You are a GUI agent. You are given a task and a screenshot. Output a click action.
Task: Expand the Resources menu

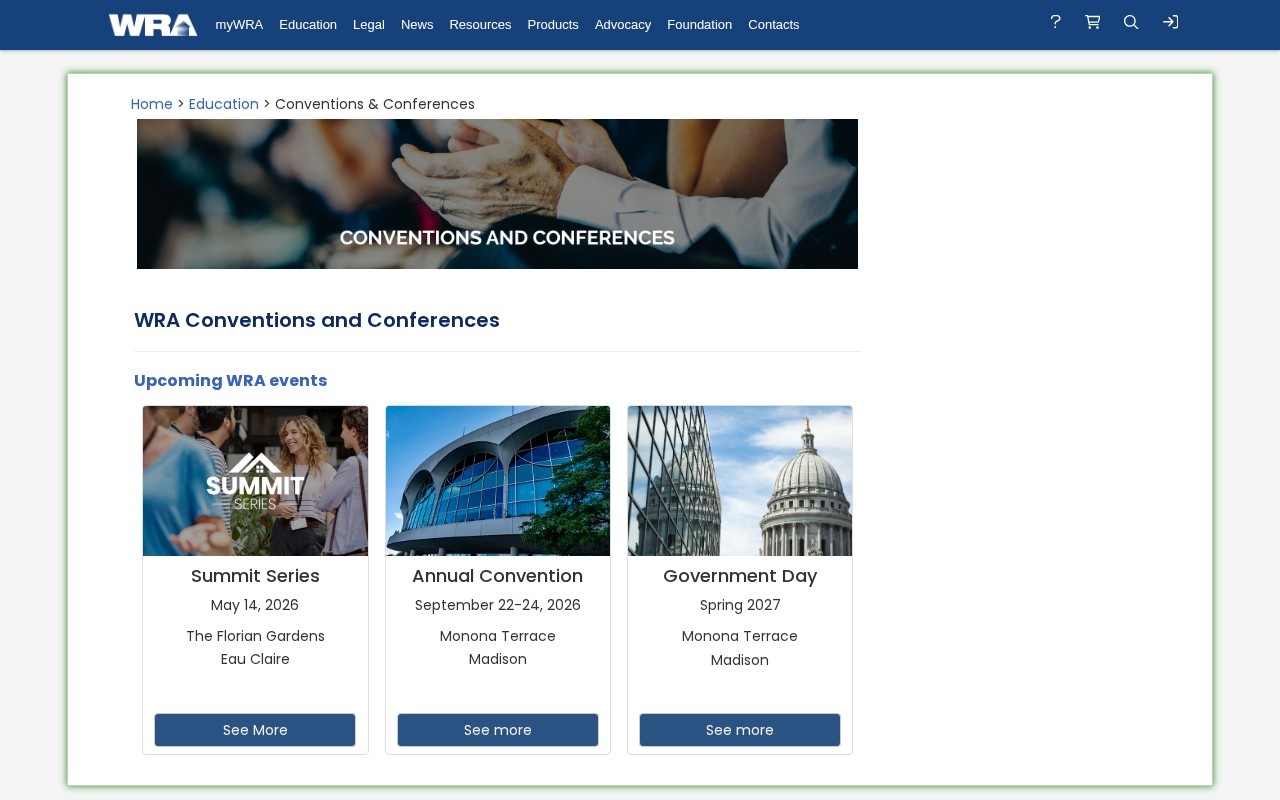point(480,25)
